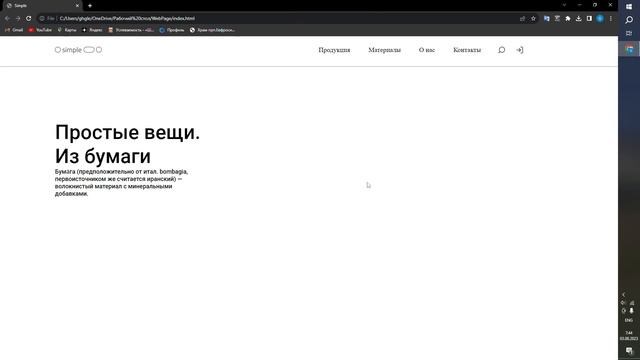The height and width of the screenshot is (360, 640).
Task: Go back using the browser back arrow
Action: [x=7, y=18]
